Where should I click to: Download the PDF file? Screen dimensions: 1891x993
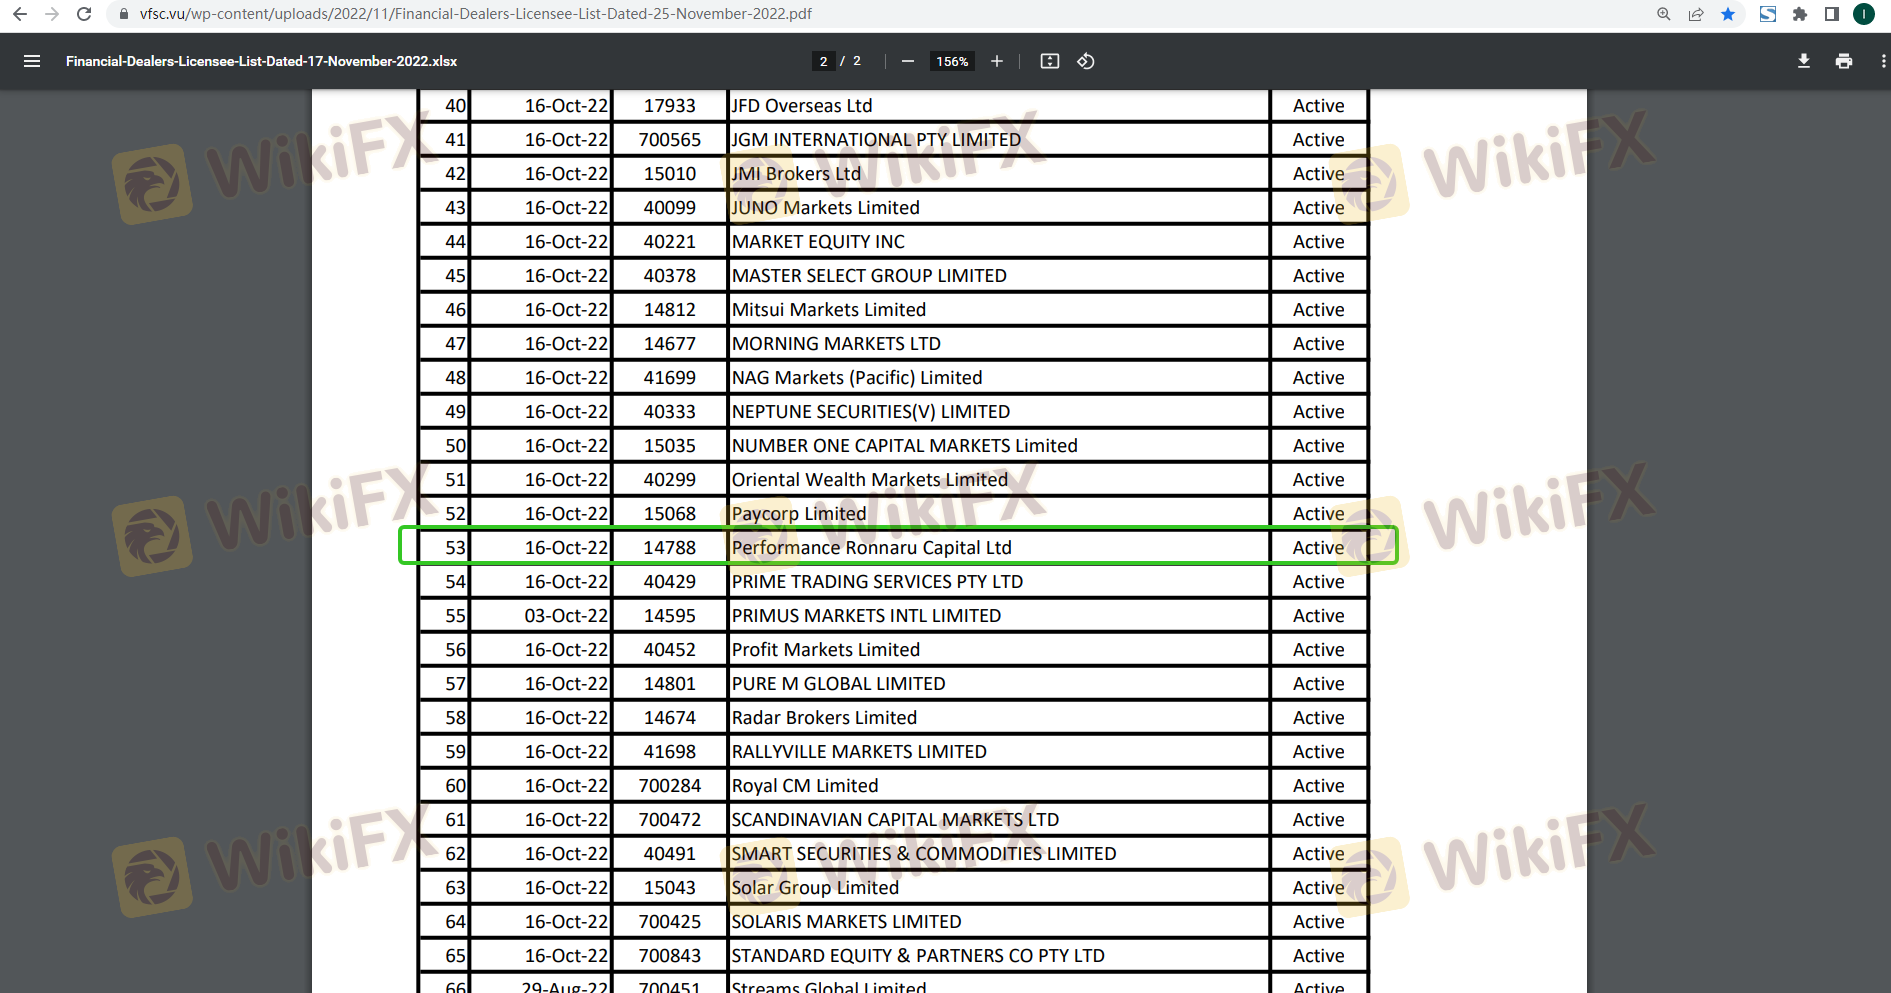point(1803,61)
